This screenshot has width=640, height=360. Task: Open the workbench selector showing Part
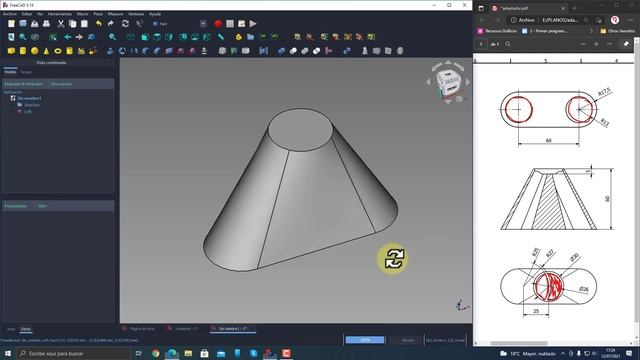180,24
